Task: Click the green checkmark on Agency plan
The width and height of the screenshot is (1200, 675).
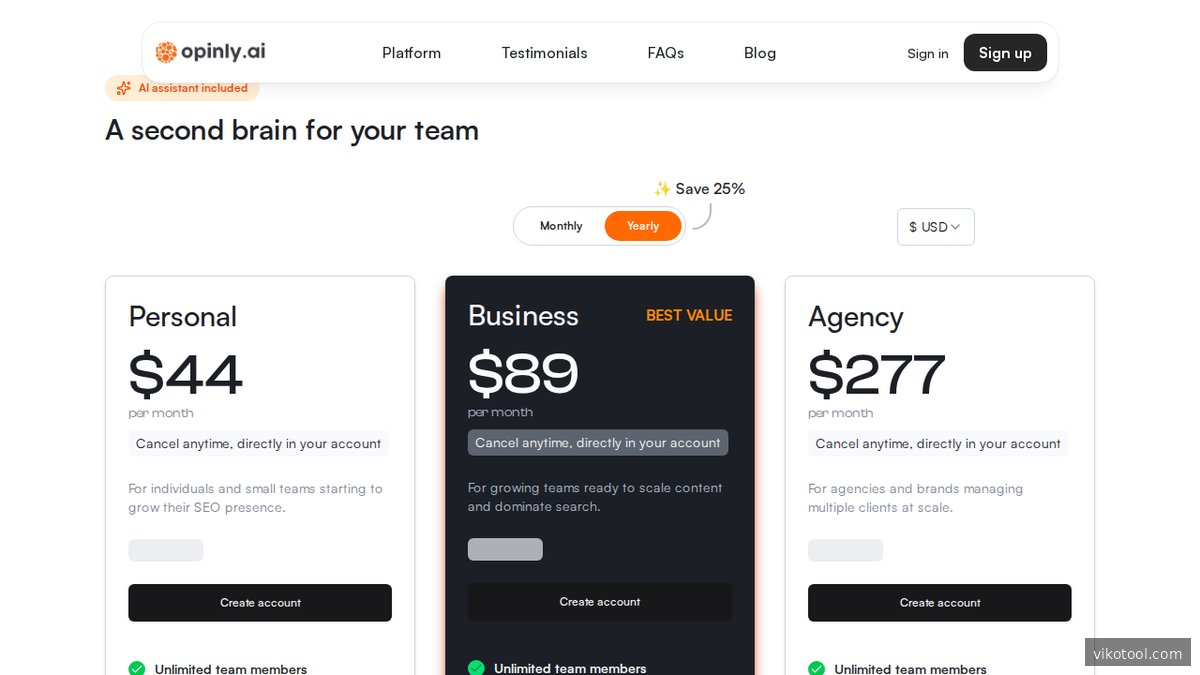Action: [x=816, y=668]
